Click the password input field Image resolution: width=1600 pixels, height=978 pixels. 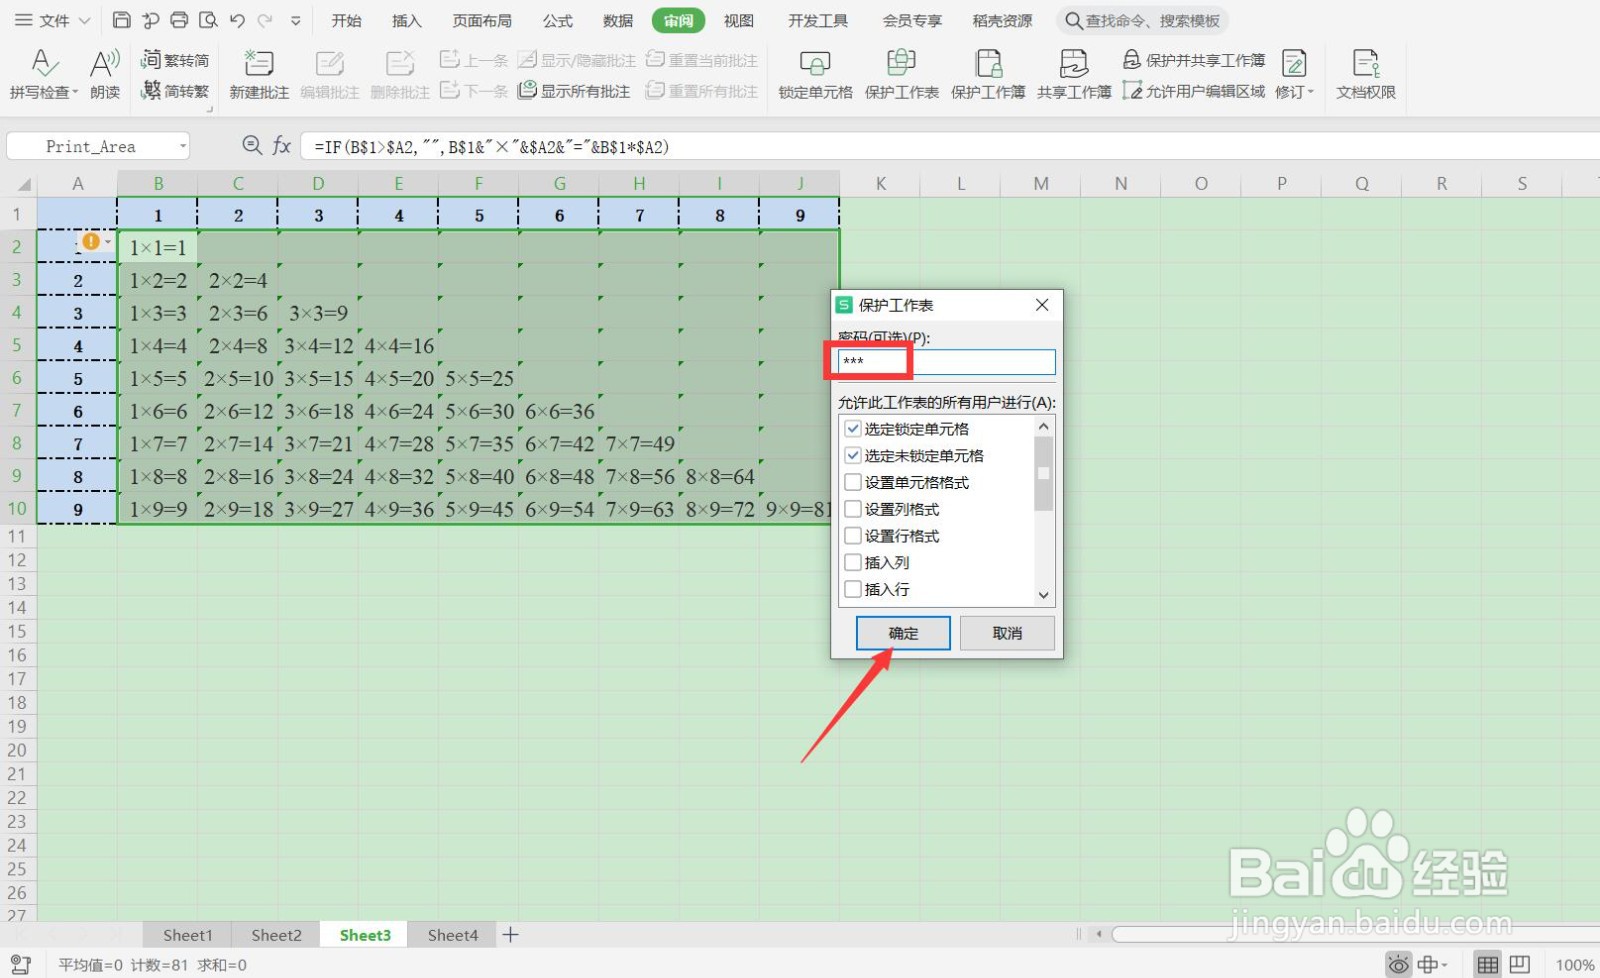946,362
